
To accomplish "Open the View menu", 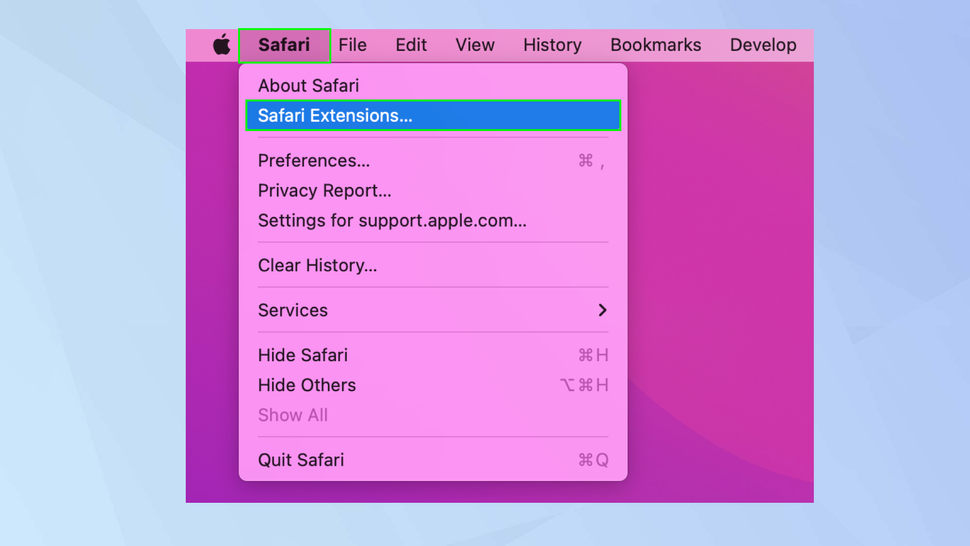I will point(475,45).
